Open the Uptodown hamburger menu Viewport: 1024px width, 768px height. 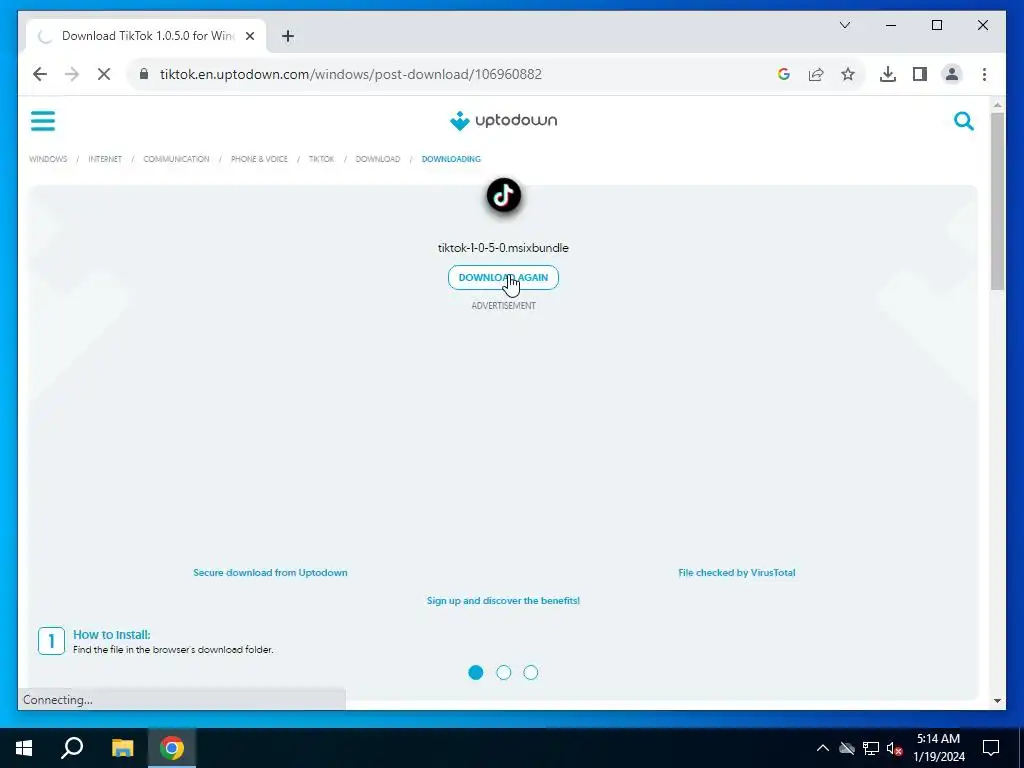click(x=43, y=121)
